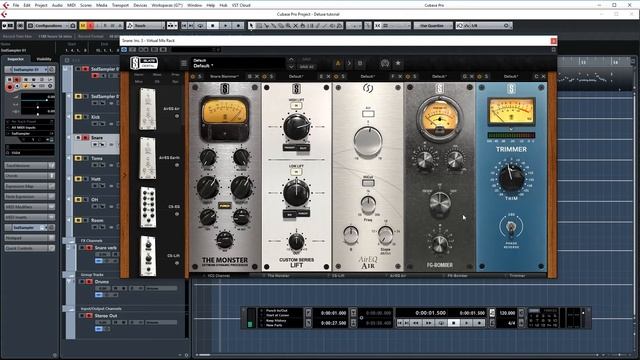Screen dimensions: 640x360
Task: Open the Transport menu
Action: (120, 5)
